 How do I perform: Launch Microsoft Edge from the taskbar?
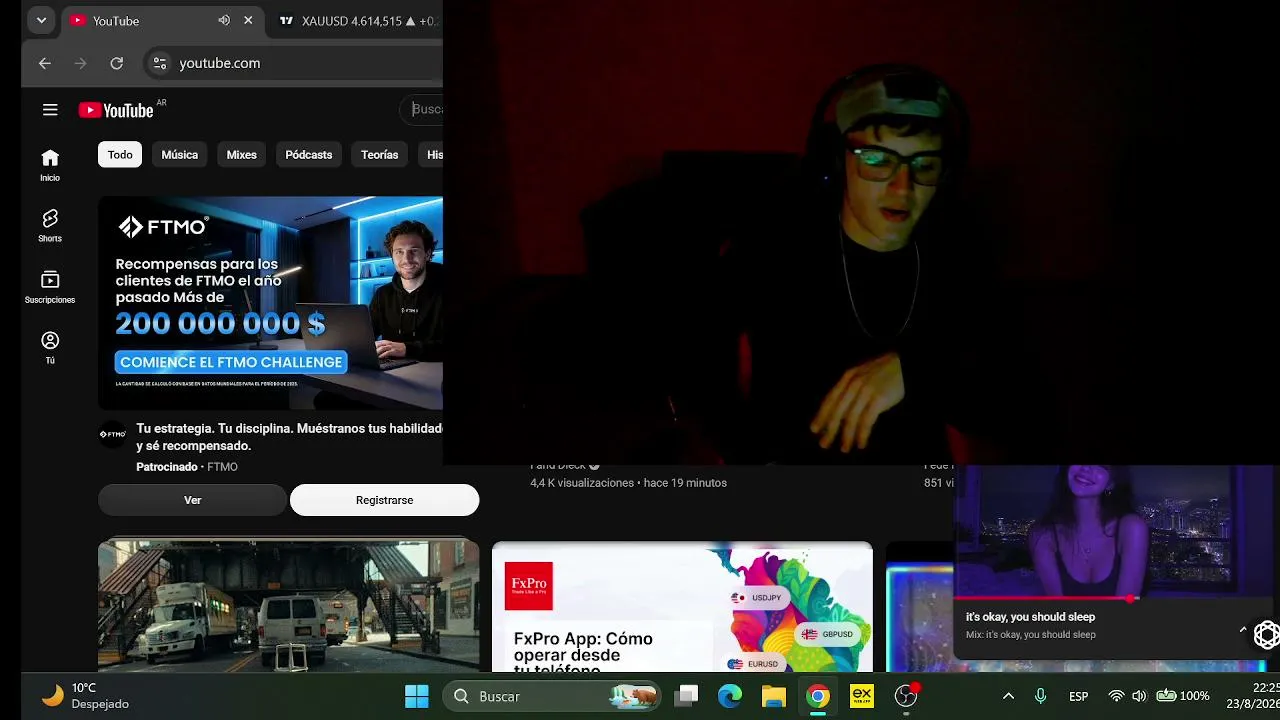[x=730, y=696]
